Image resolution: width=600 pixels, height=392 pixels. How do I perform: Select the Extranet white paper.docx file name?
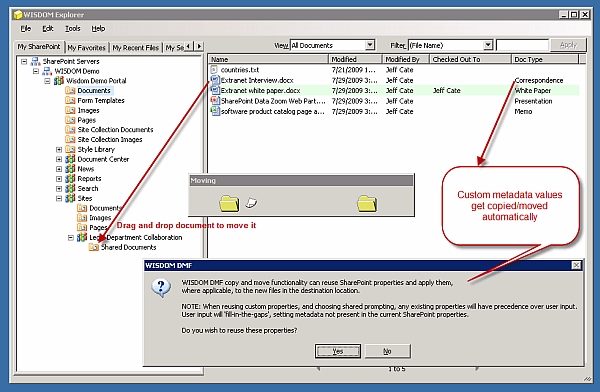click(x=261, y=91)
